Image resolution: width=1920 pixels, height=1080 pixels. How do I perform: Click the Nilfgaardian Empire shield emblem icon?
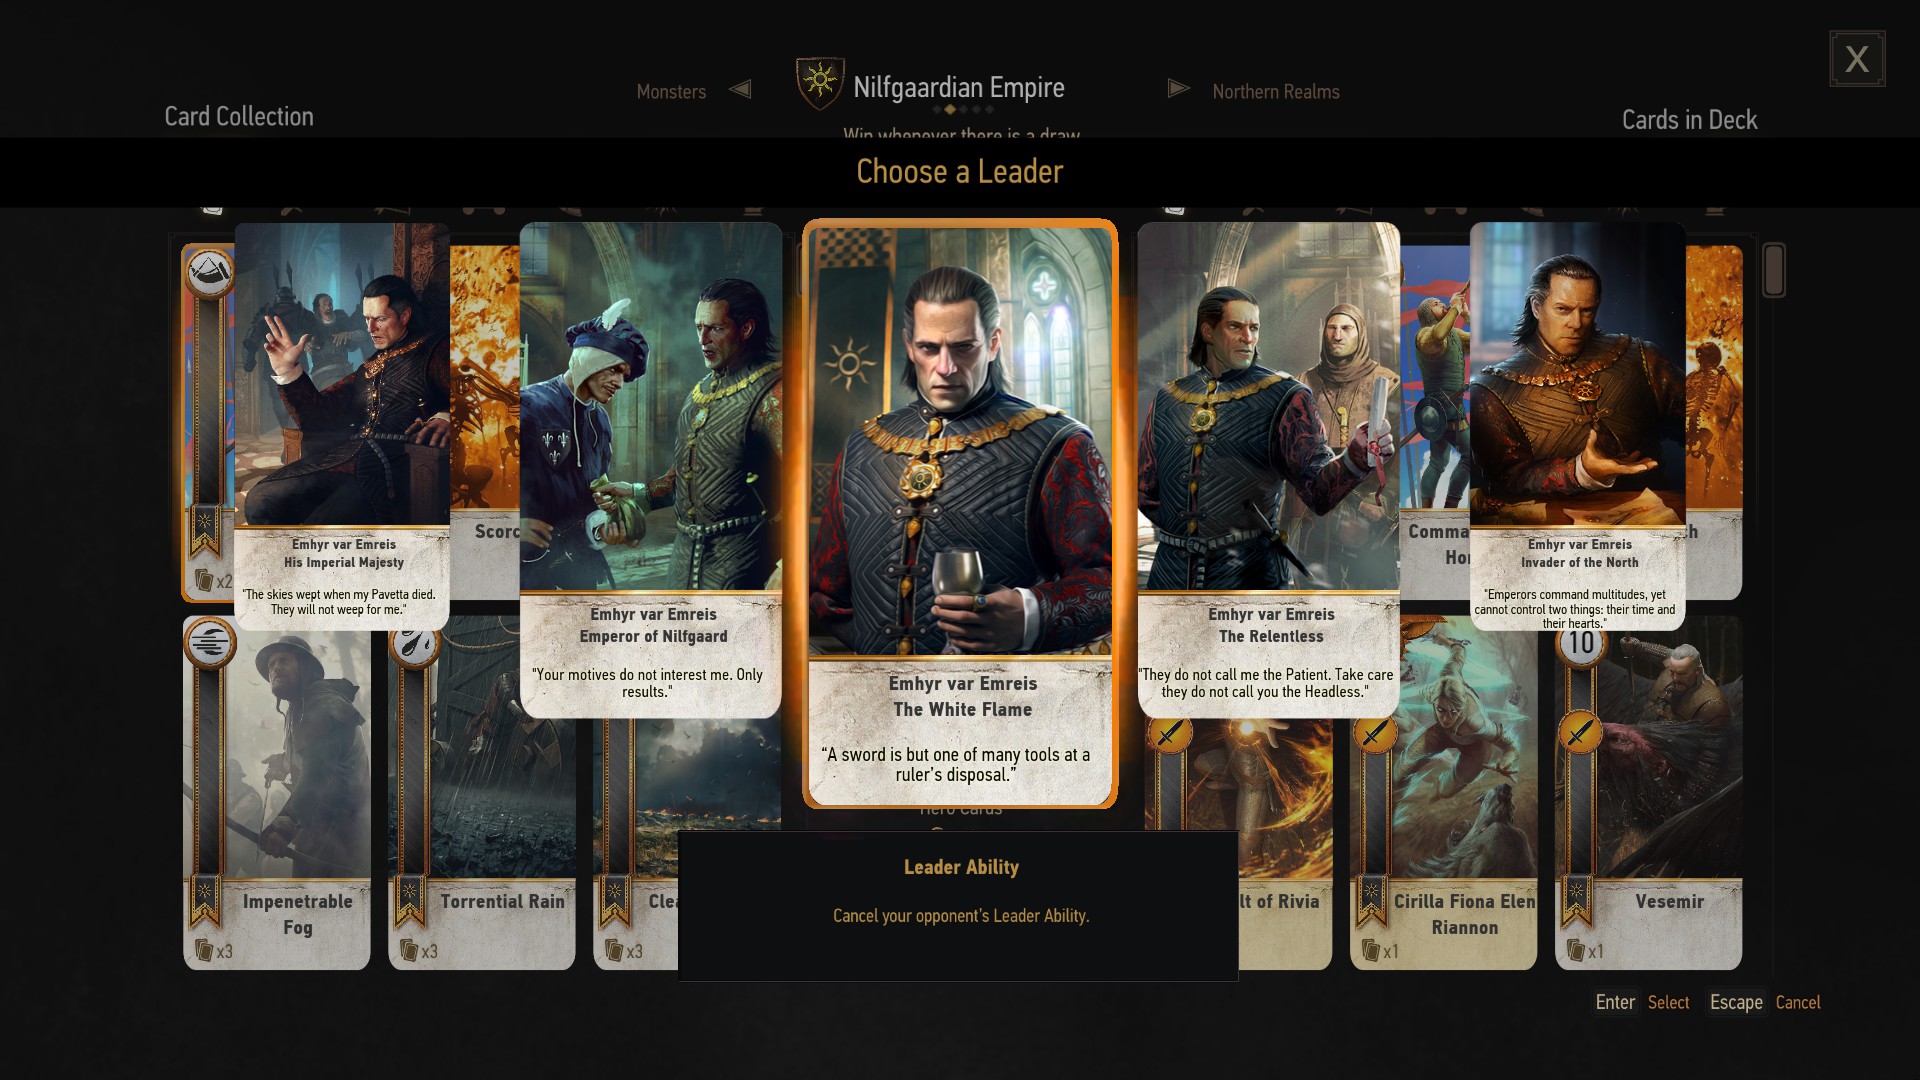pos(819,83)
